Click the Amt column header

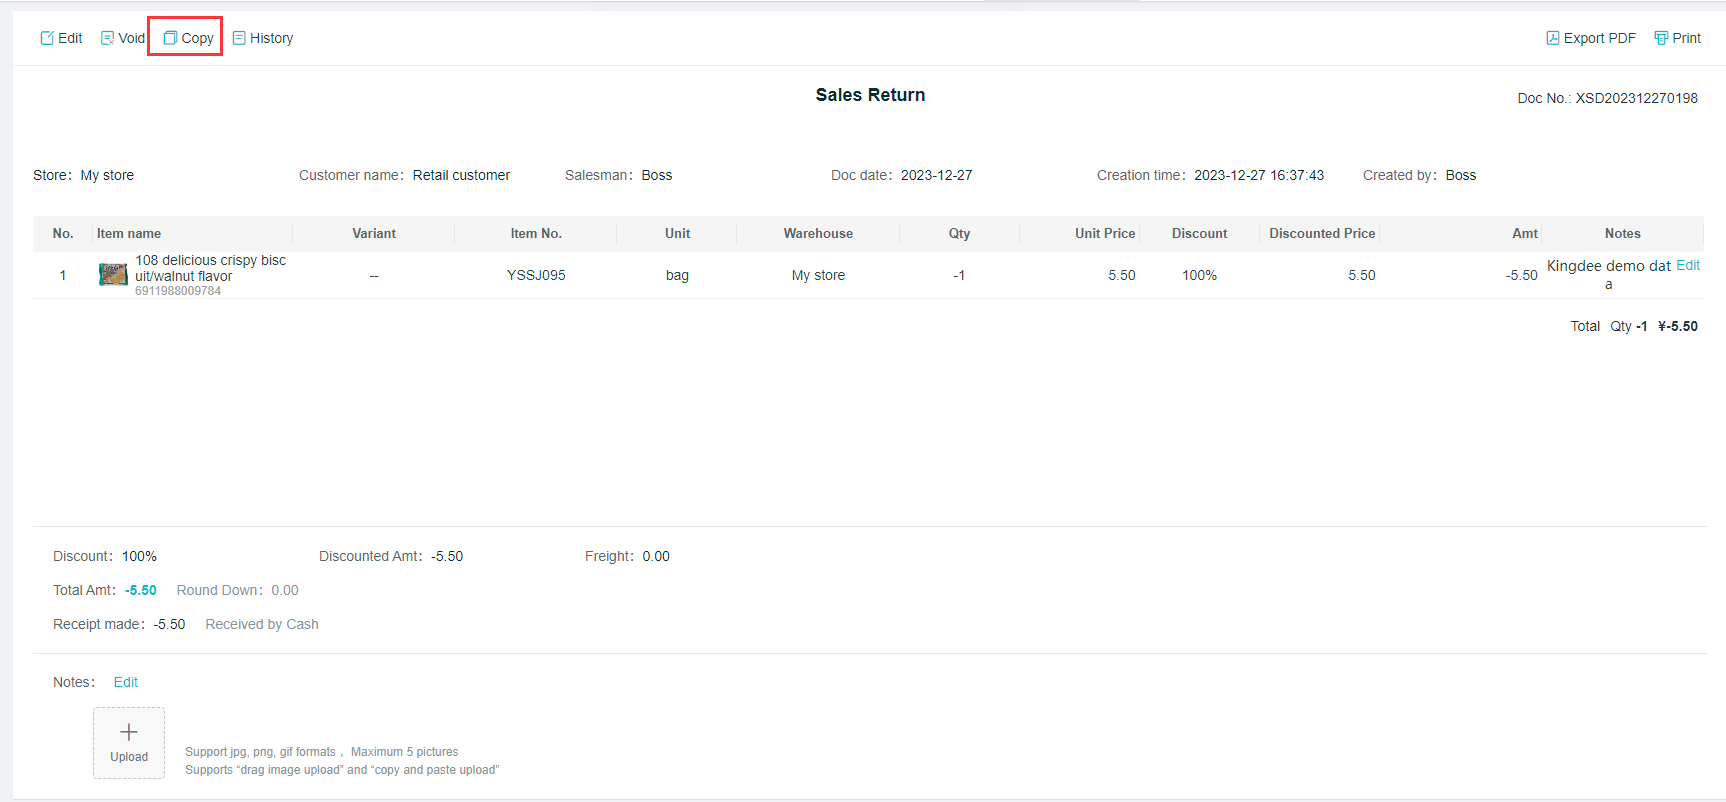pyautogui.click(x=1524, y=233)
